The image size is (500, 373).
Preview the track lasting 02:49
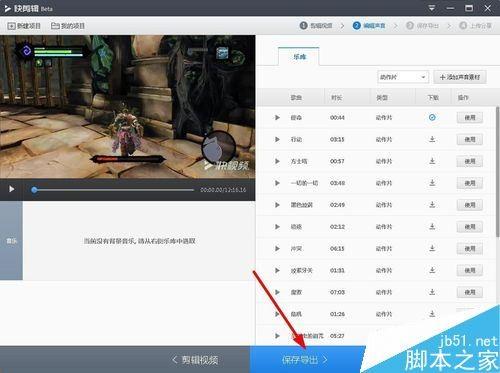tap(277, 205)
